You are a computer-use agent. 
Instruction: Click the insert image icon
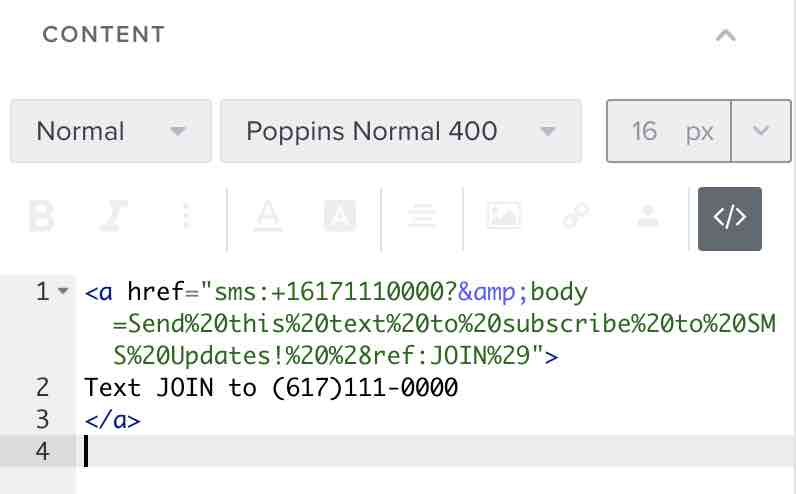point(502,216)
